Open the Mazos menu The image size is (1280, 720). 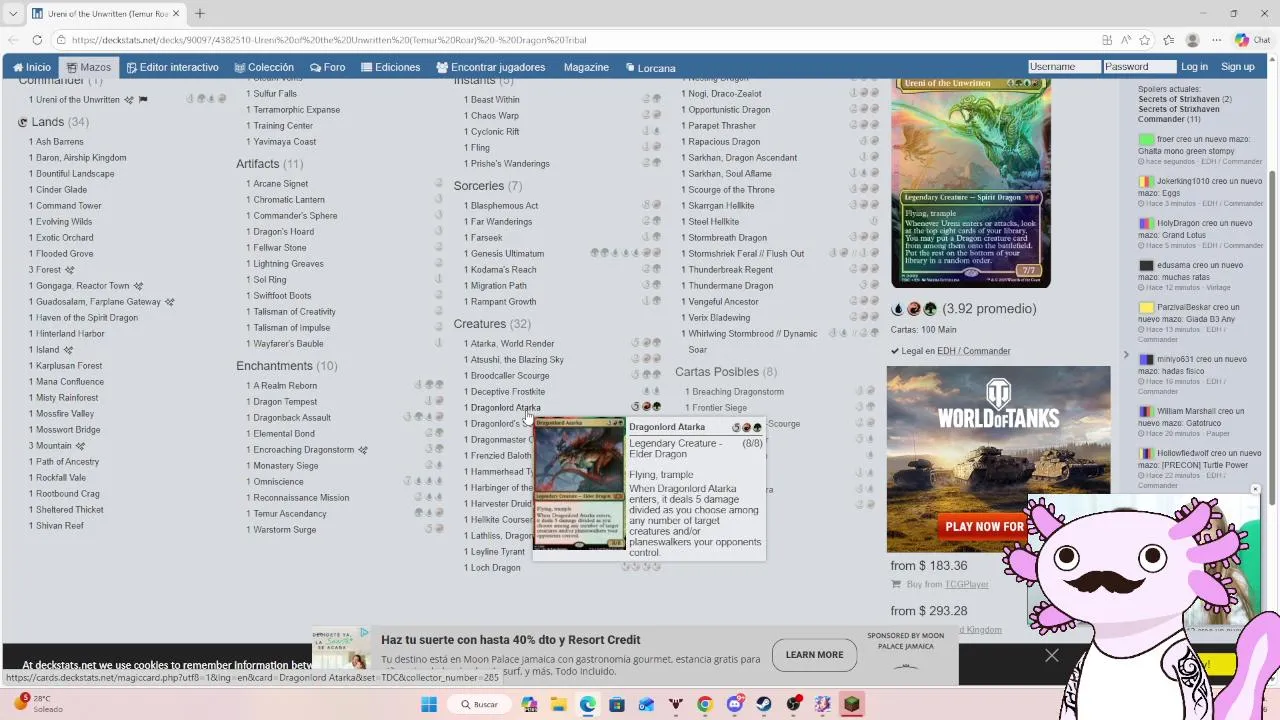click(x=89, y=67)
